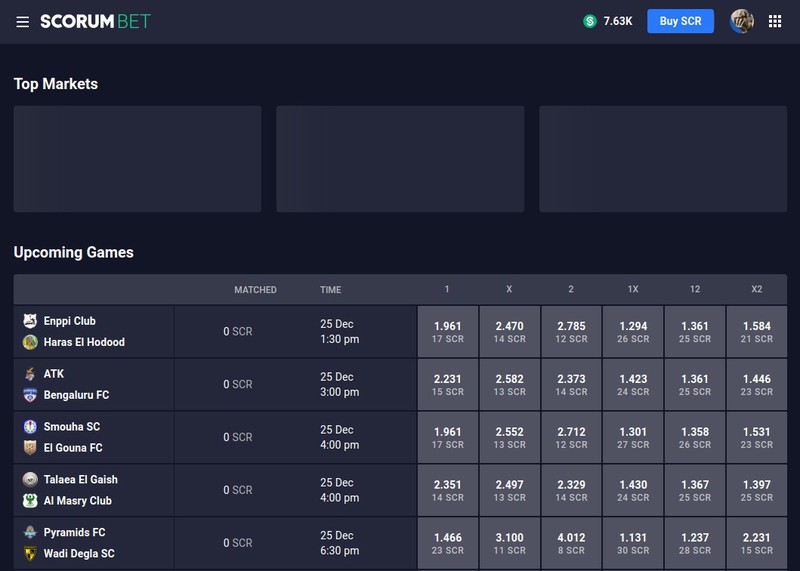Click the Pyramids FC team logo
Viewport: 800px width, 571px height.
click(30, 532)
